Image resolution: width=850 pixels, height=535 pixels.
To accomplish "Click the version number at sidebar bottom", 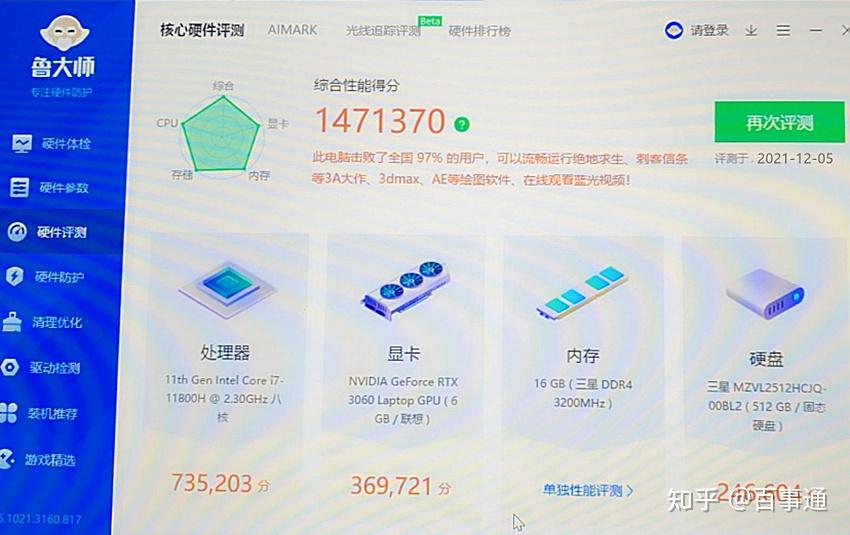I will (41, 519).
